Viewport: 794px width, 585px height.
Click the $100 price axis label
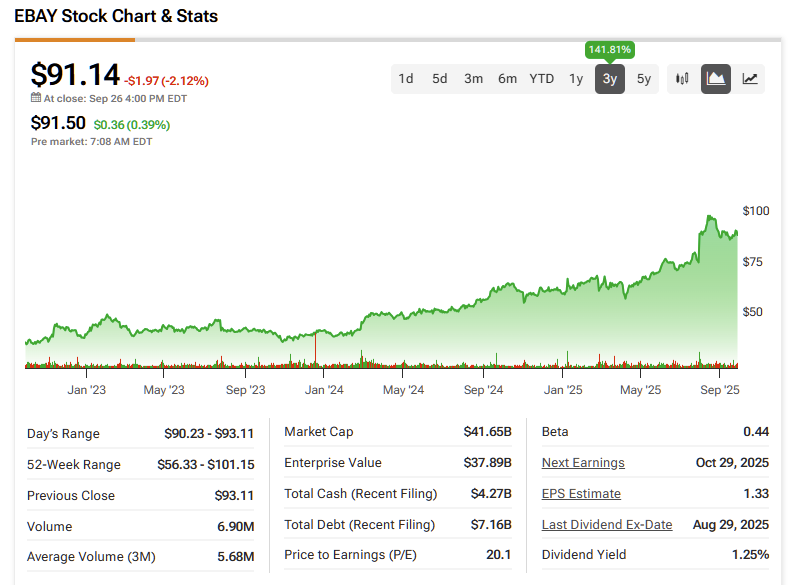(756, 211)
